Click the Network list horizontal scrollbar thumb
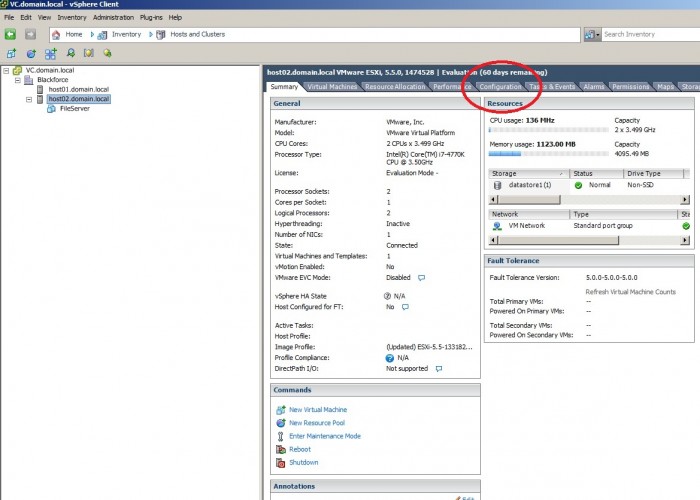Screen dimensions: 700x500 pos(558,240)
